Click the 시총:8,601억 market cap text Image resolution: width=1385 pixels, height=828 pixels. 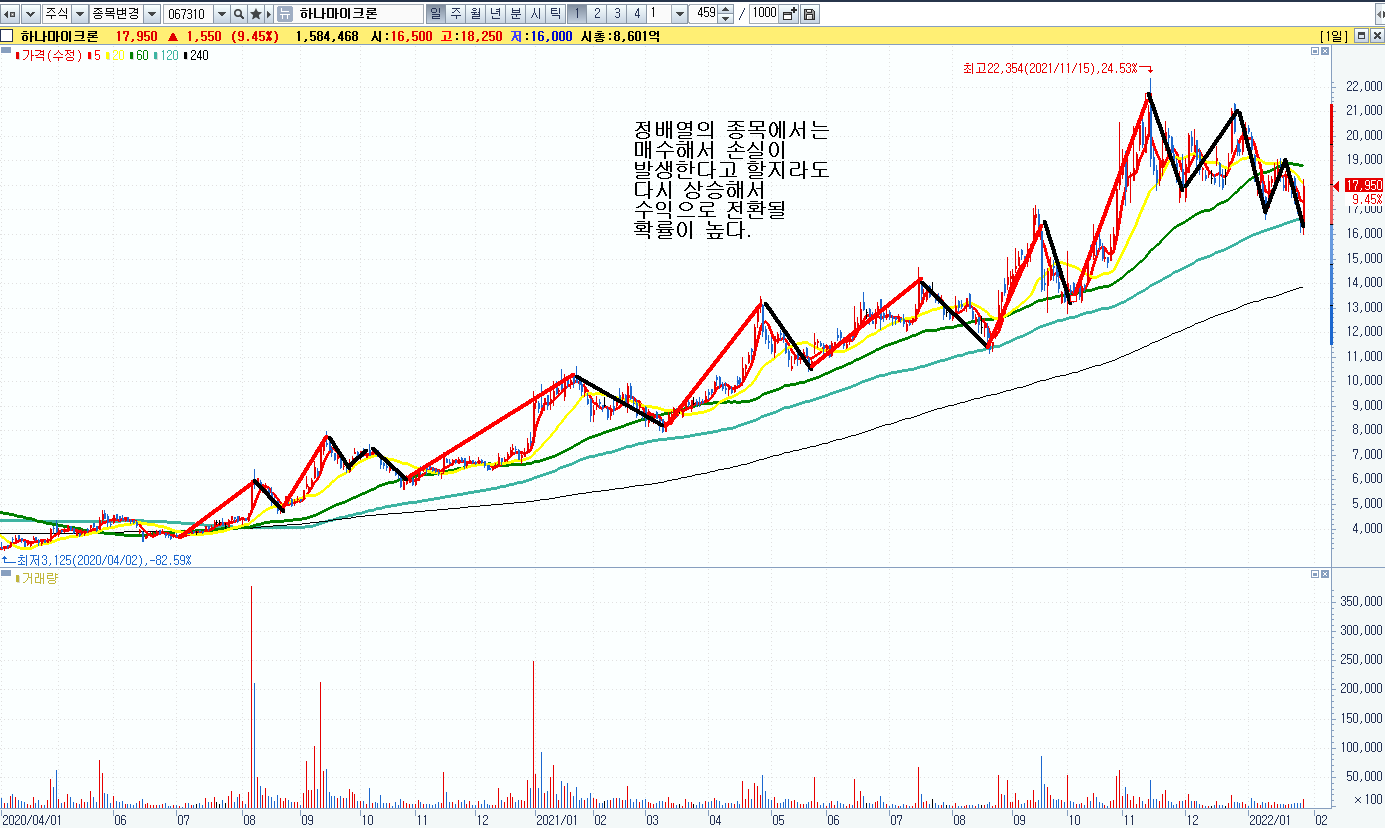point(620,36)
